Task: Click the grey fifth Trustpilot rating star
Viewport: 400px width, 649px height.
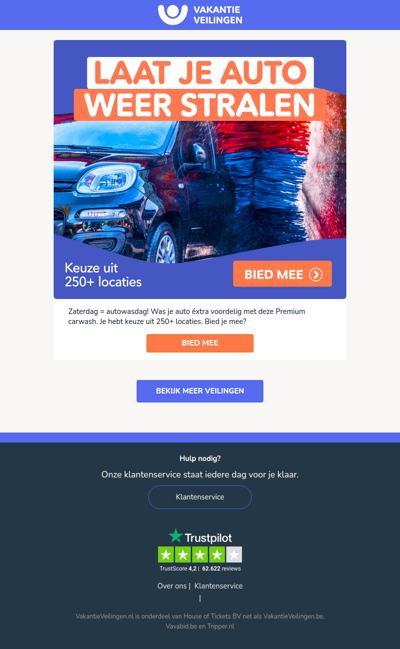Action: pyautogui.click(x=234, y=555)
